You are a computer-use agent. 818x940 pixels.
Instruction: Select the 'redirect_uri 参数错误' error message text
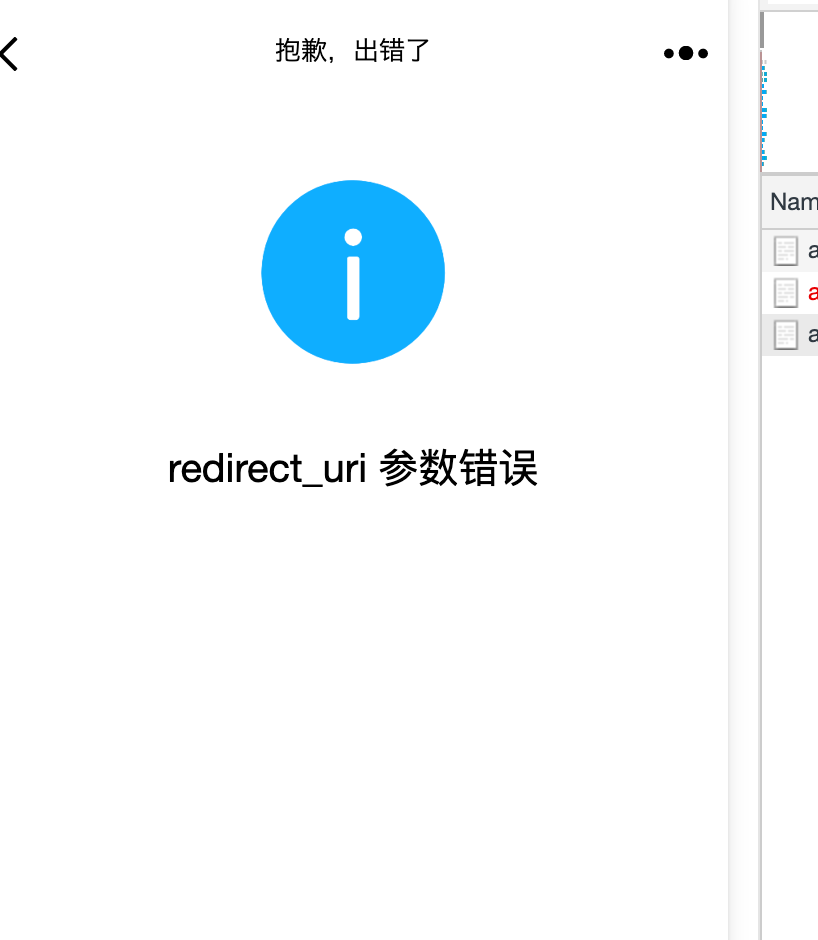pos(353,468)
